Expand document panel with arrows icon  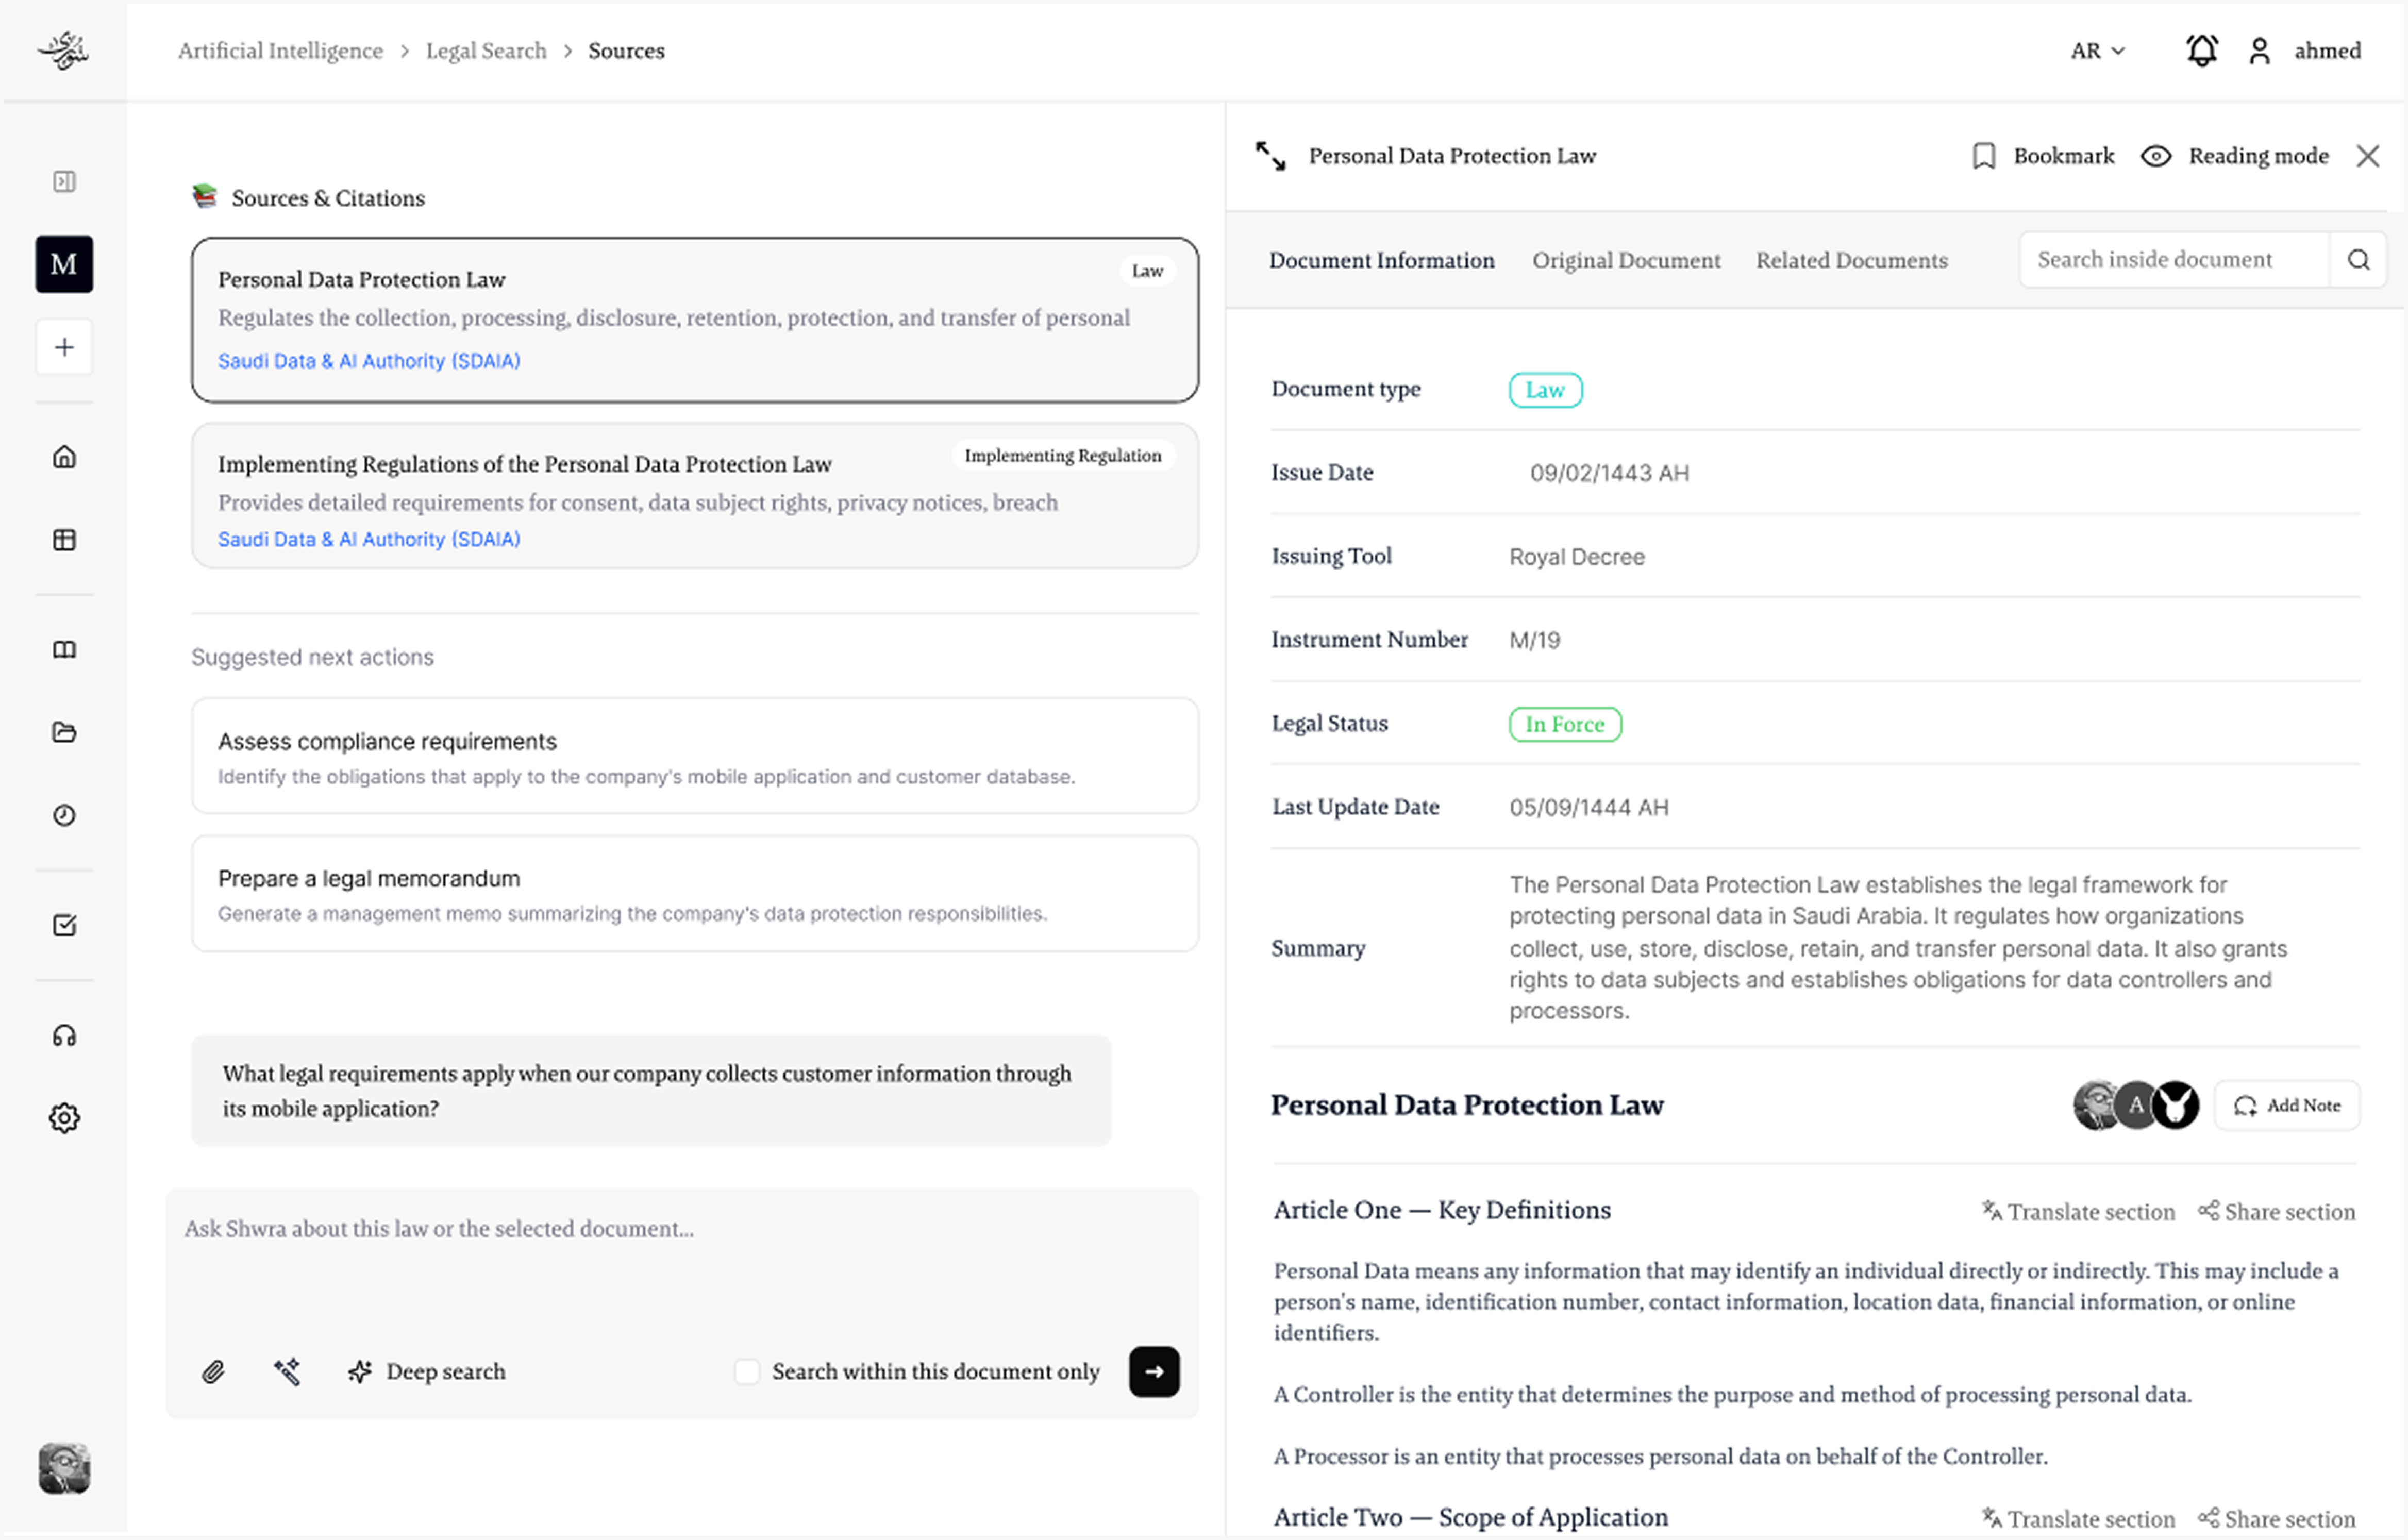[x=1271, y=156]
